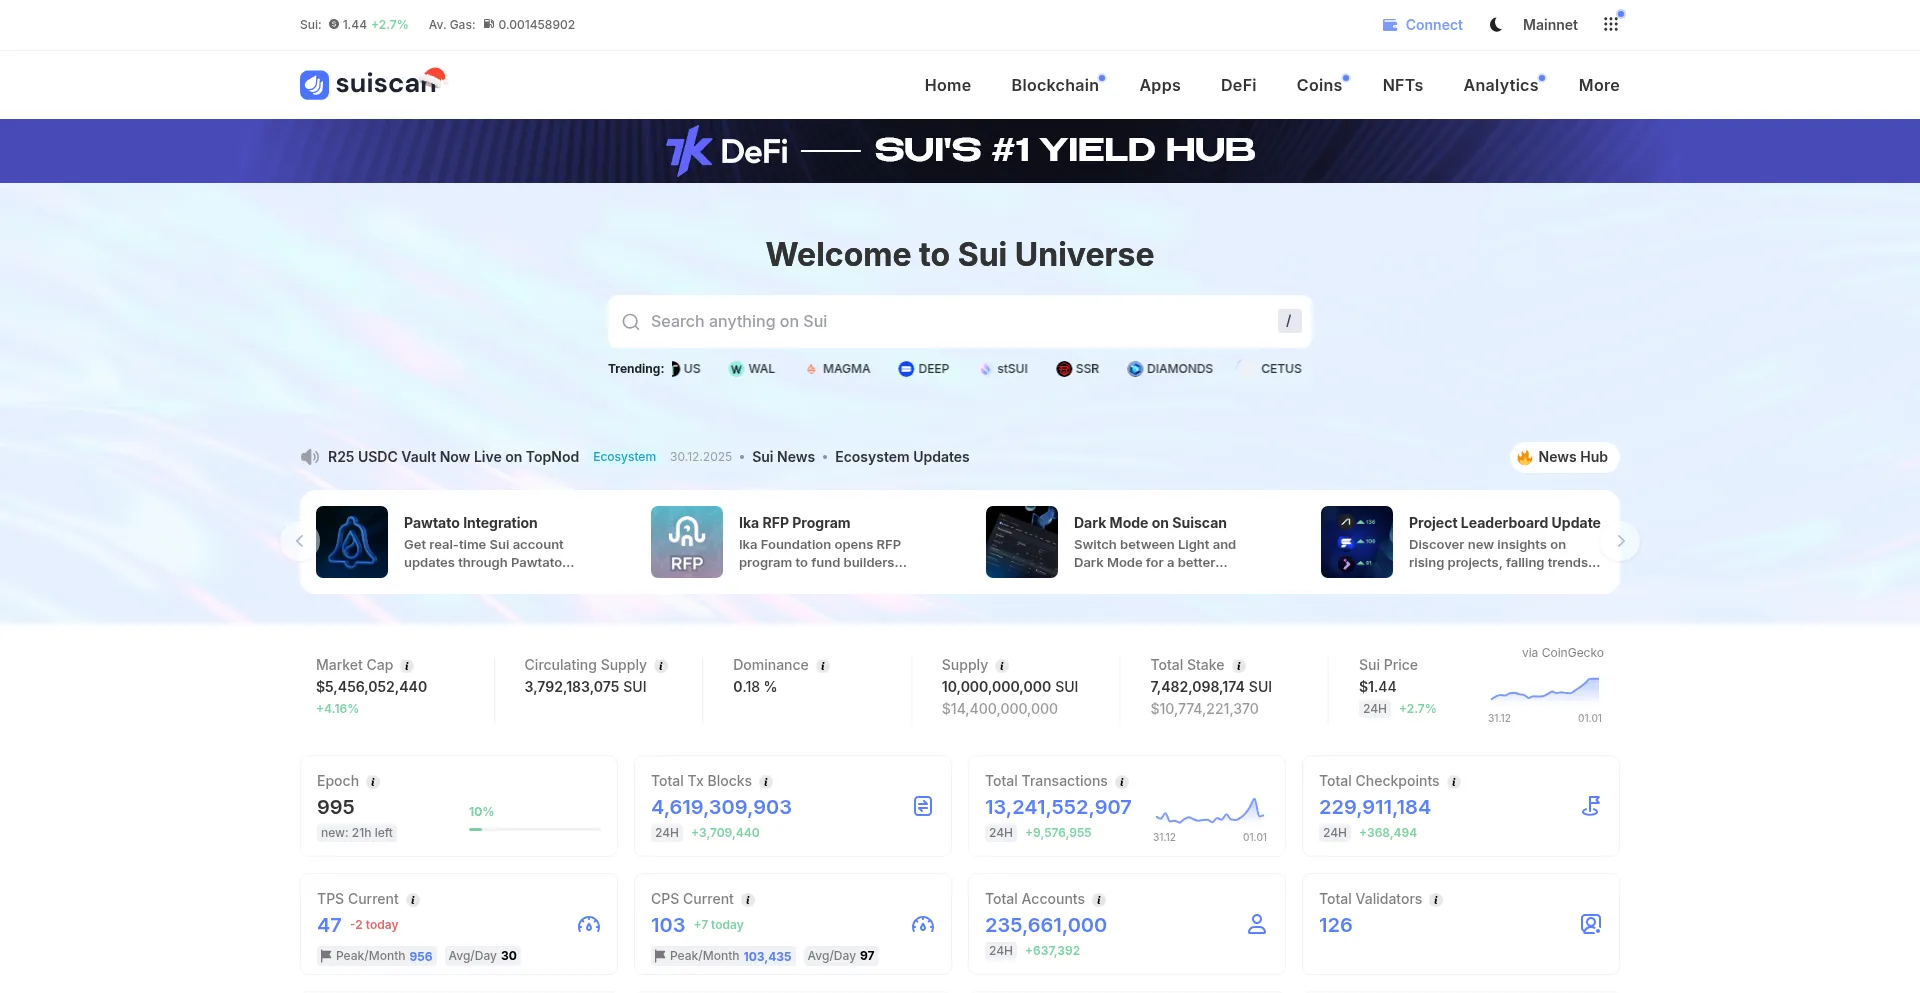1920x993 pixels.
Task: Click the Total Tx Blocks document icon
Action: pos(922,806)
